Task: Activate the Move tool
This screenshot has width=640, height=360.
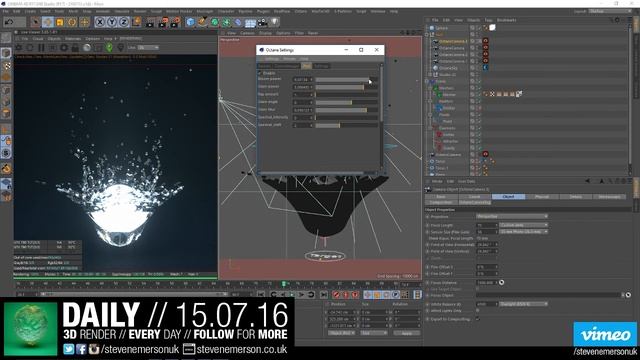Action: [48, 22]
